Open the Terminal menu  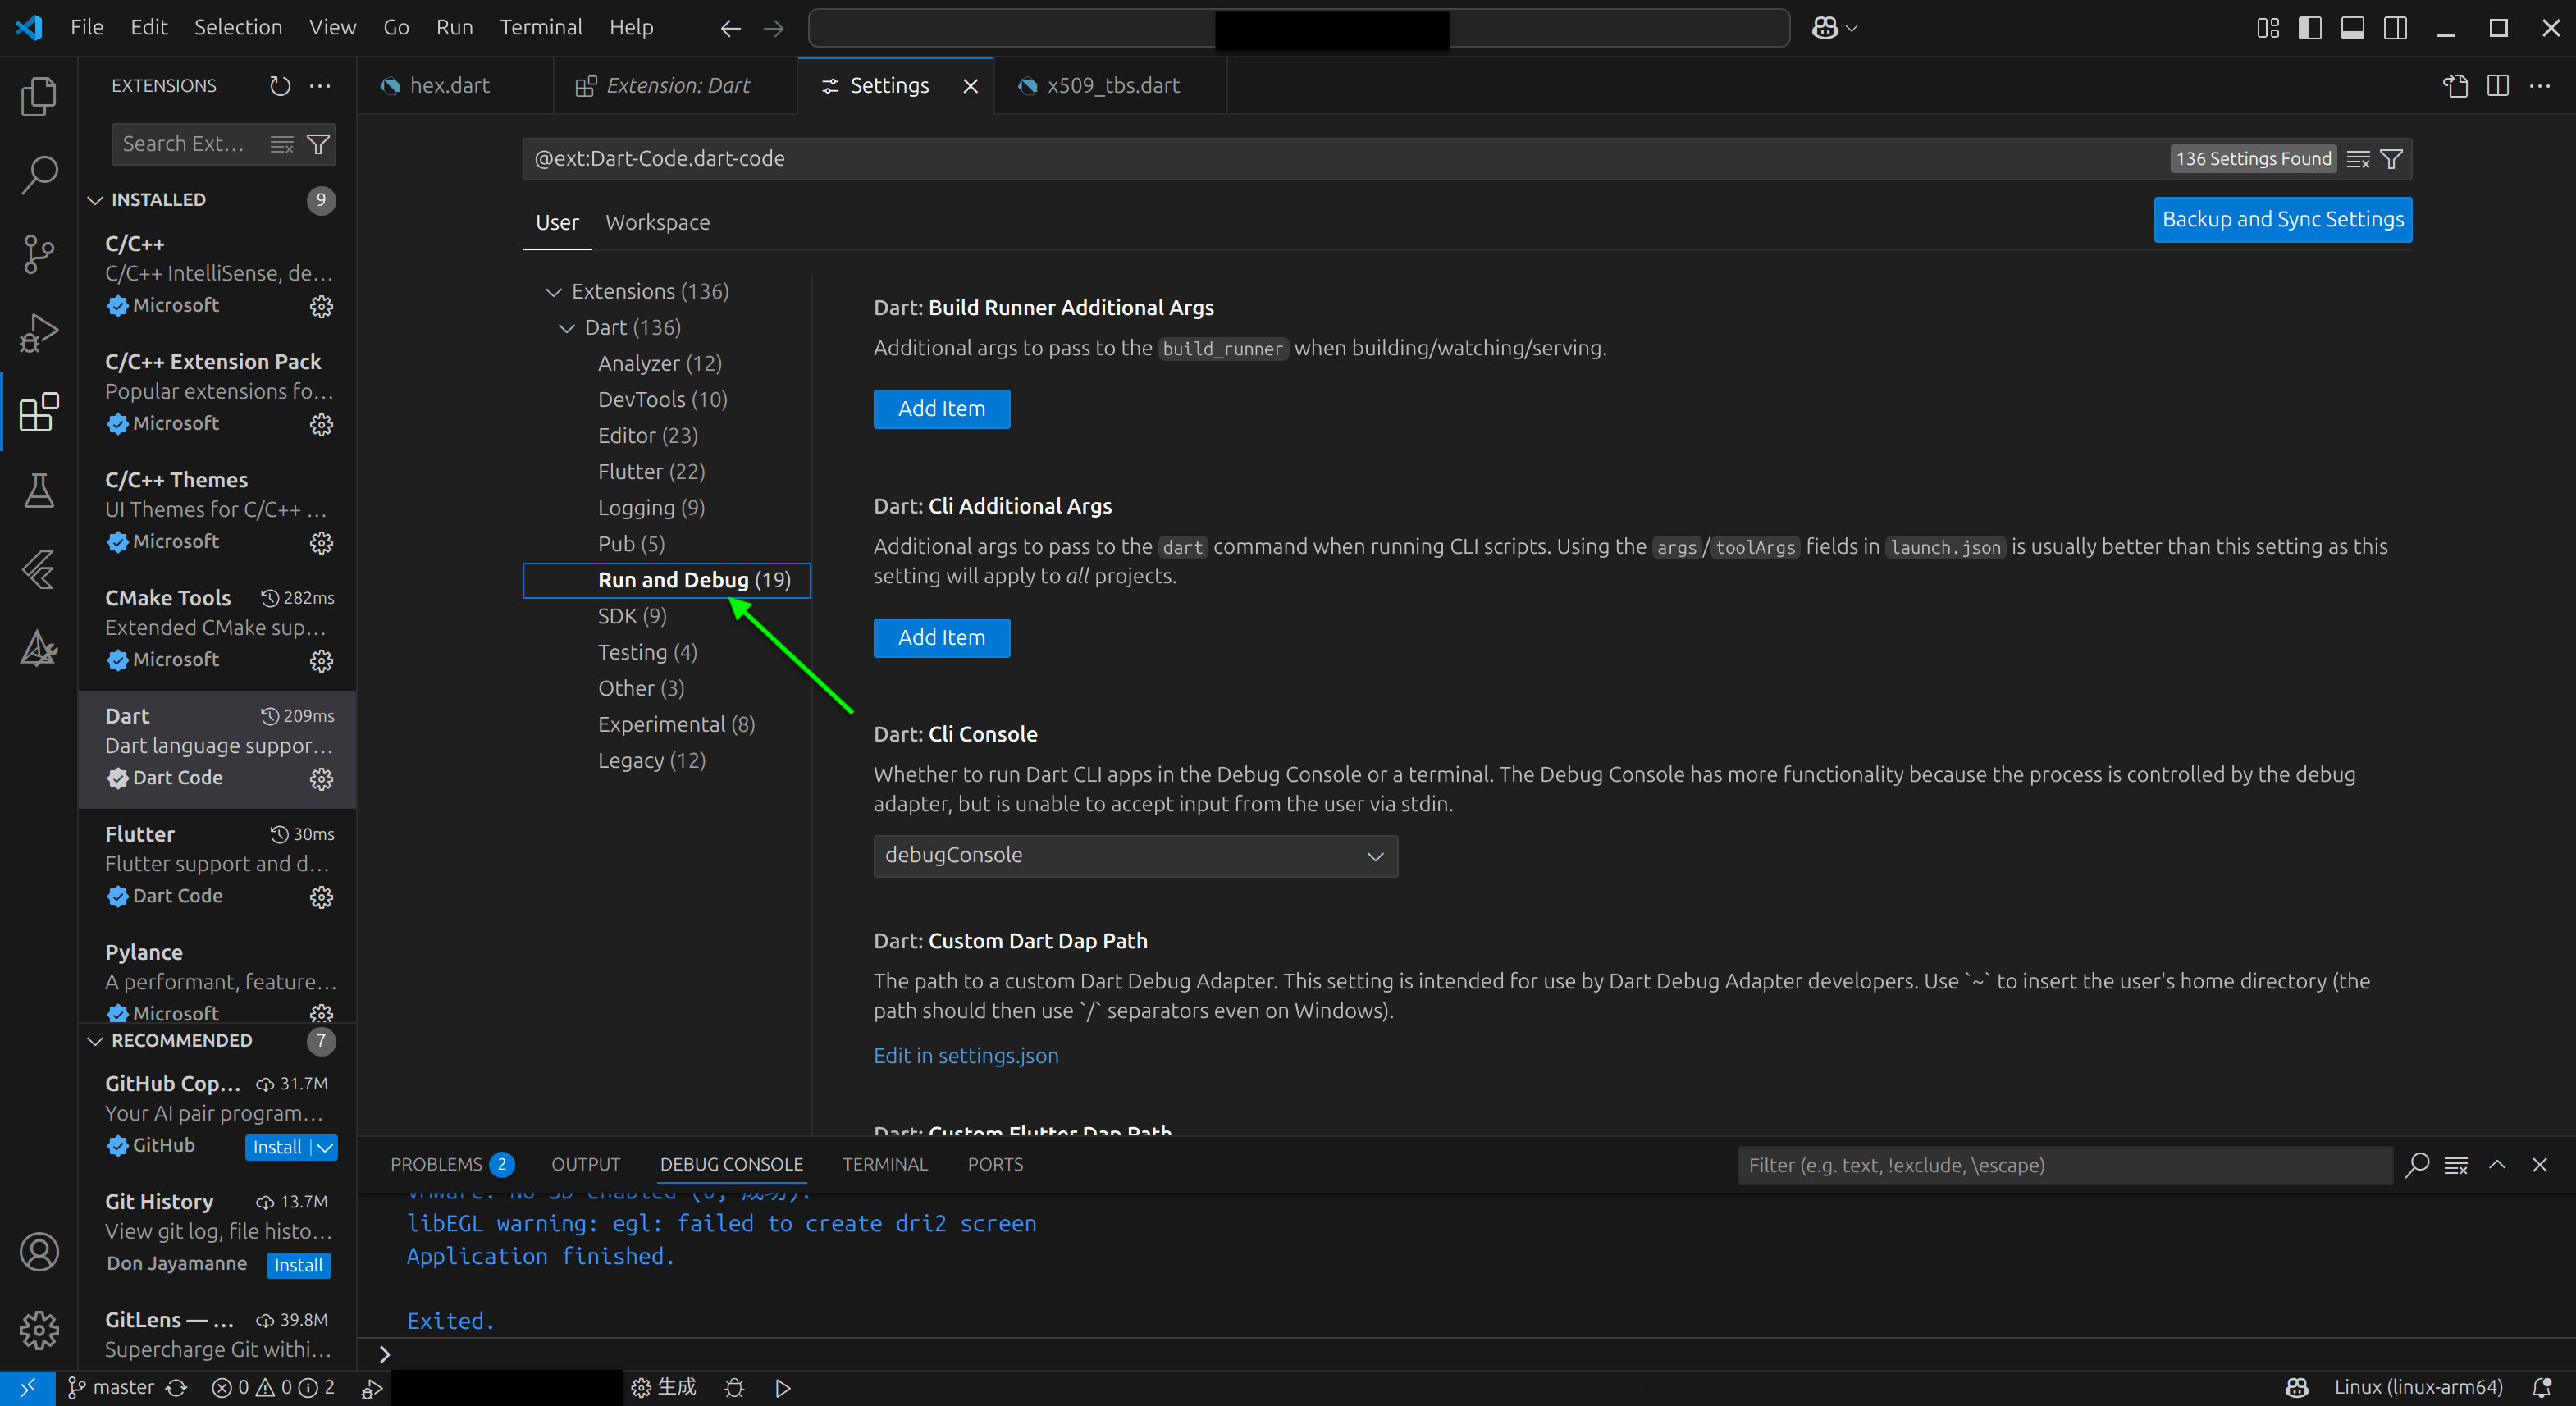(x=541, y=28)
